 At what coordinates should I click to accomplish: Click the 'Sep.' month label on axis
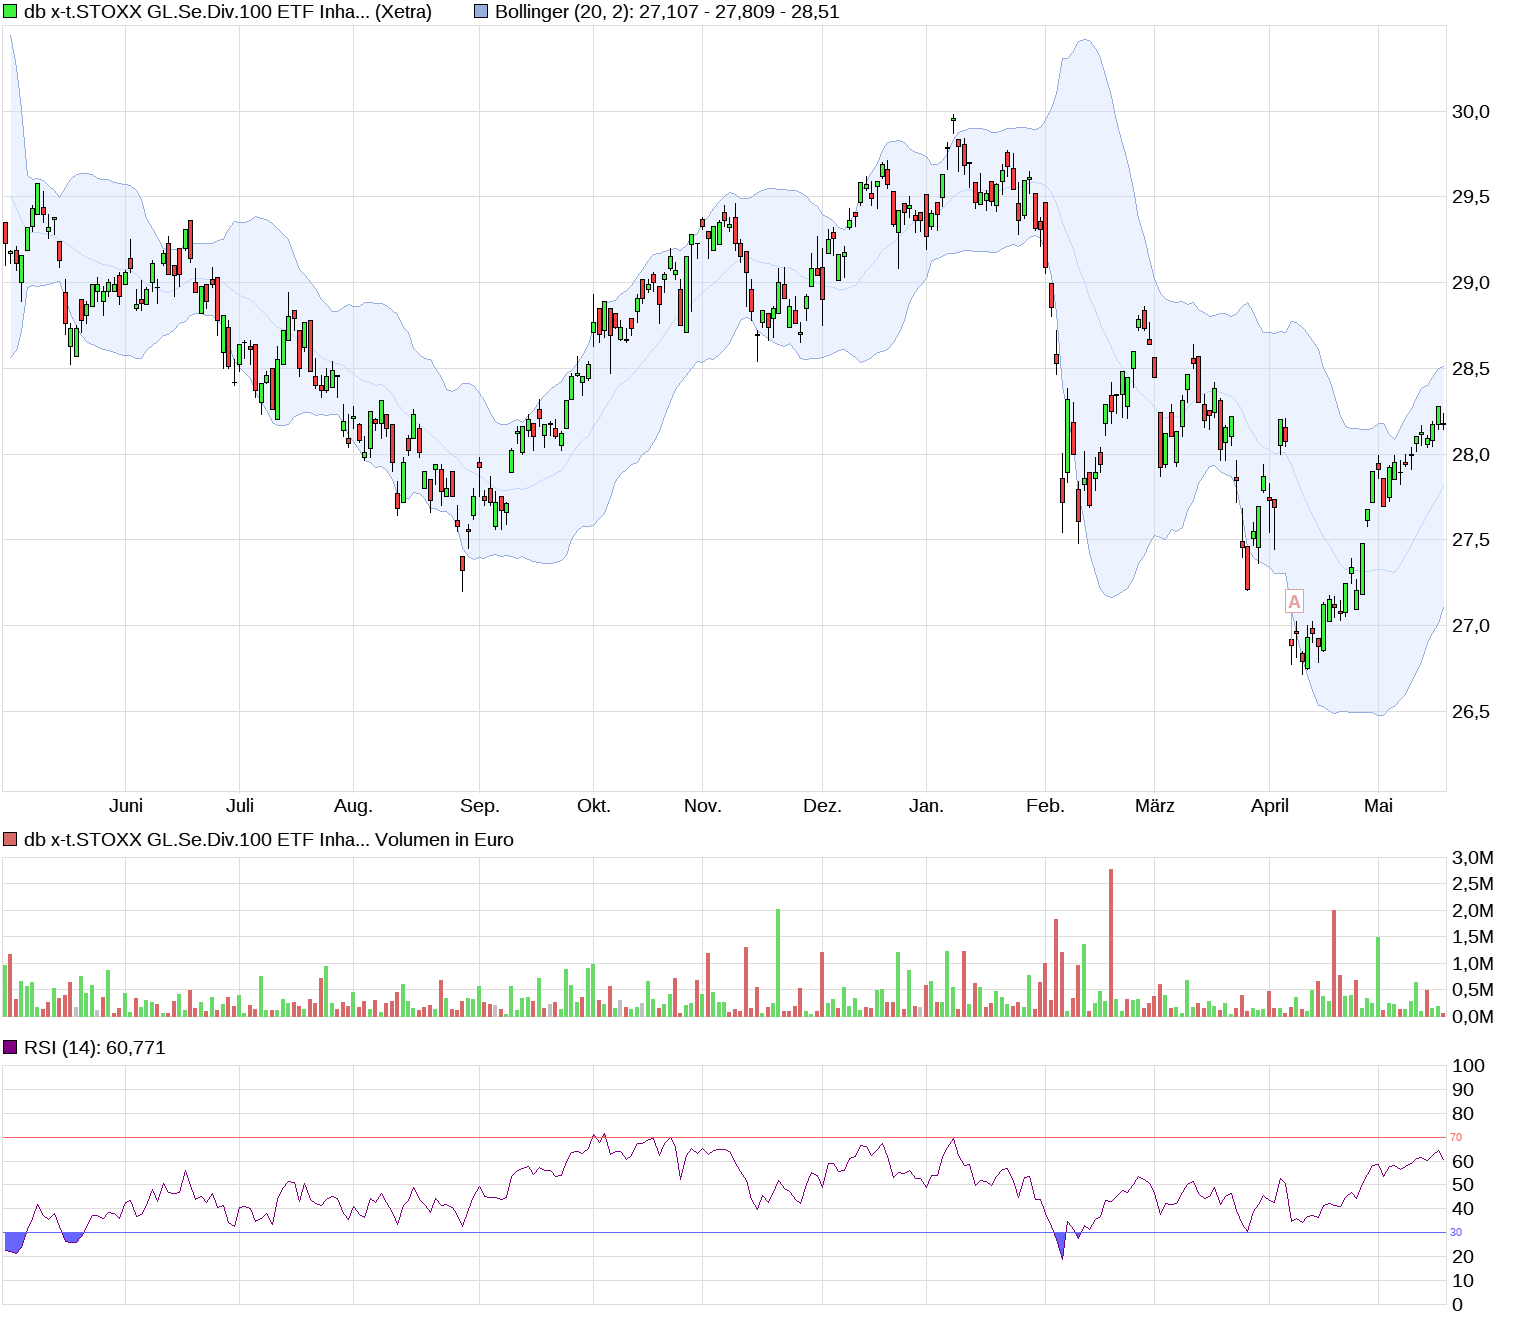(x=479, y=806)
